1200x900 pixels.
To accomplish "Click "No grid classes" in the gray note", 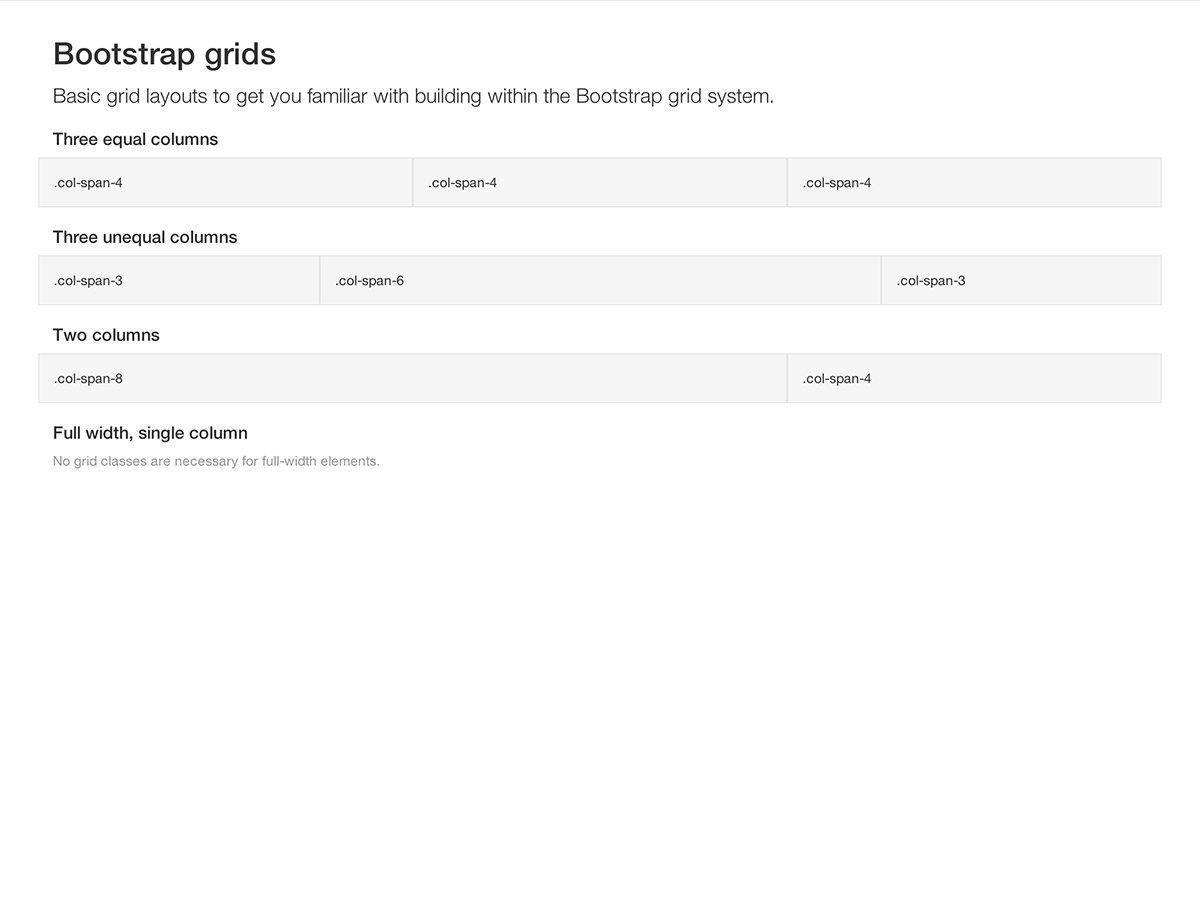I will [99, 462].
